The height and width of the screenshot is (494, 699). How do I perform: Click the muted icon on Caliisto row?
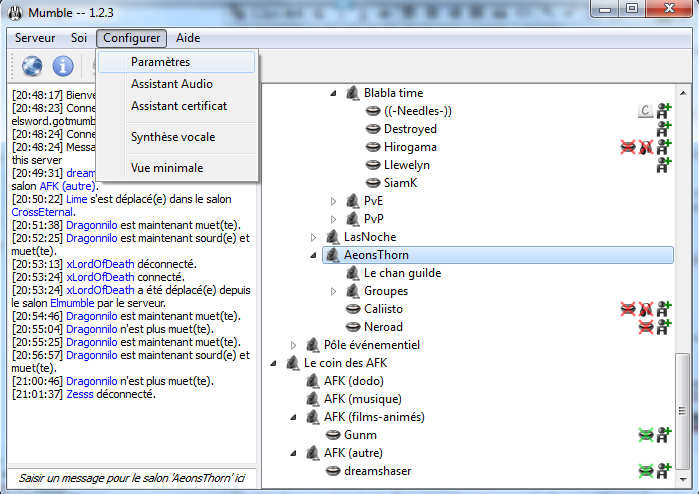[x=628, y=309]
